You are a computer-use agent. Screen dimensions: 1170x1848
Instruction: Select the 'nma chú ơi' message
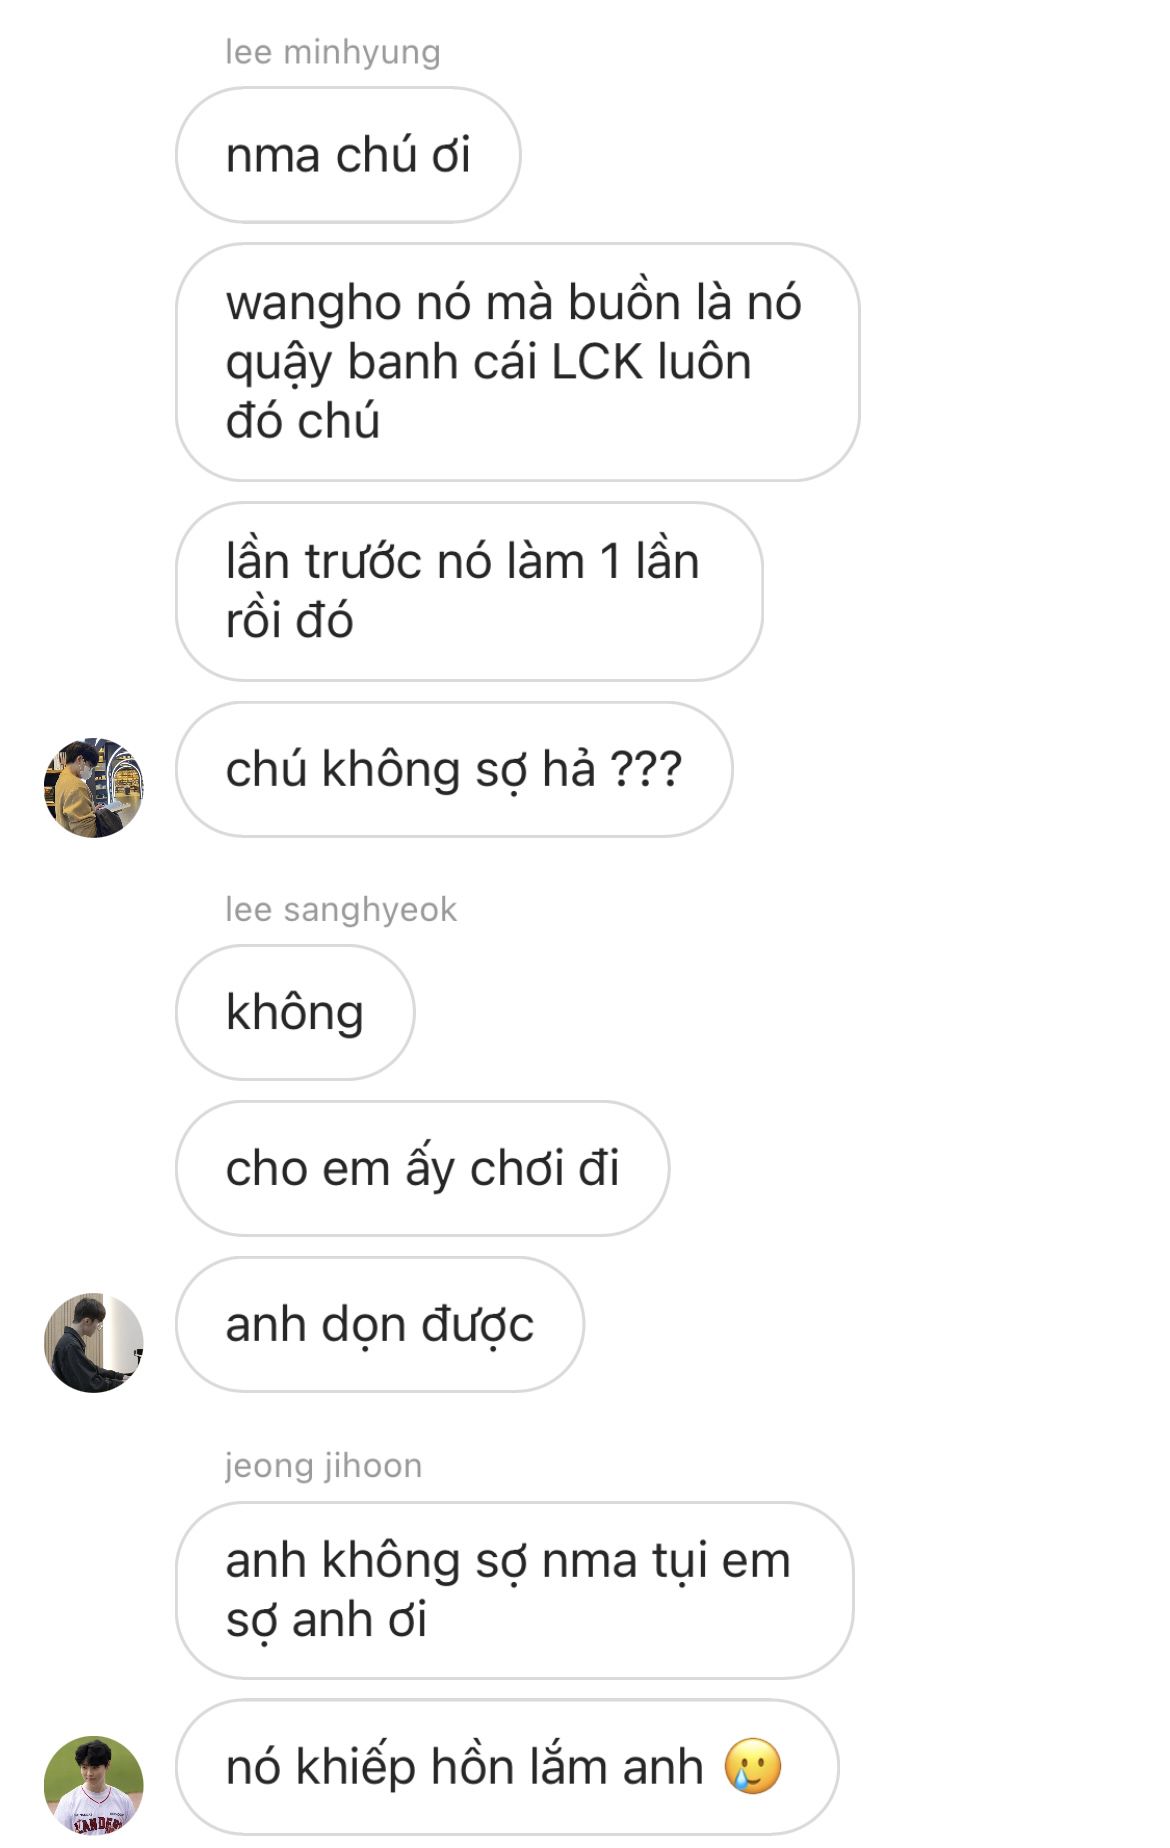[x=348, y=155]
